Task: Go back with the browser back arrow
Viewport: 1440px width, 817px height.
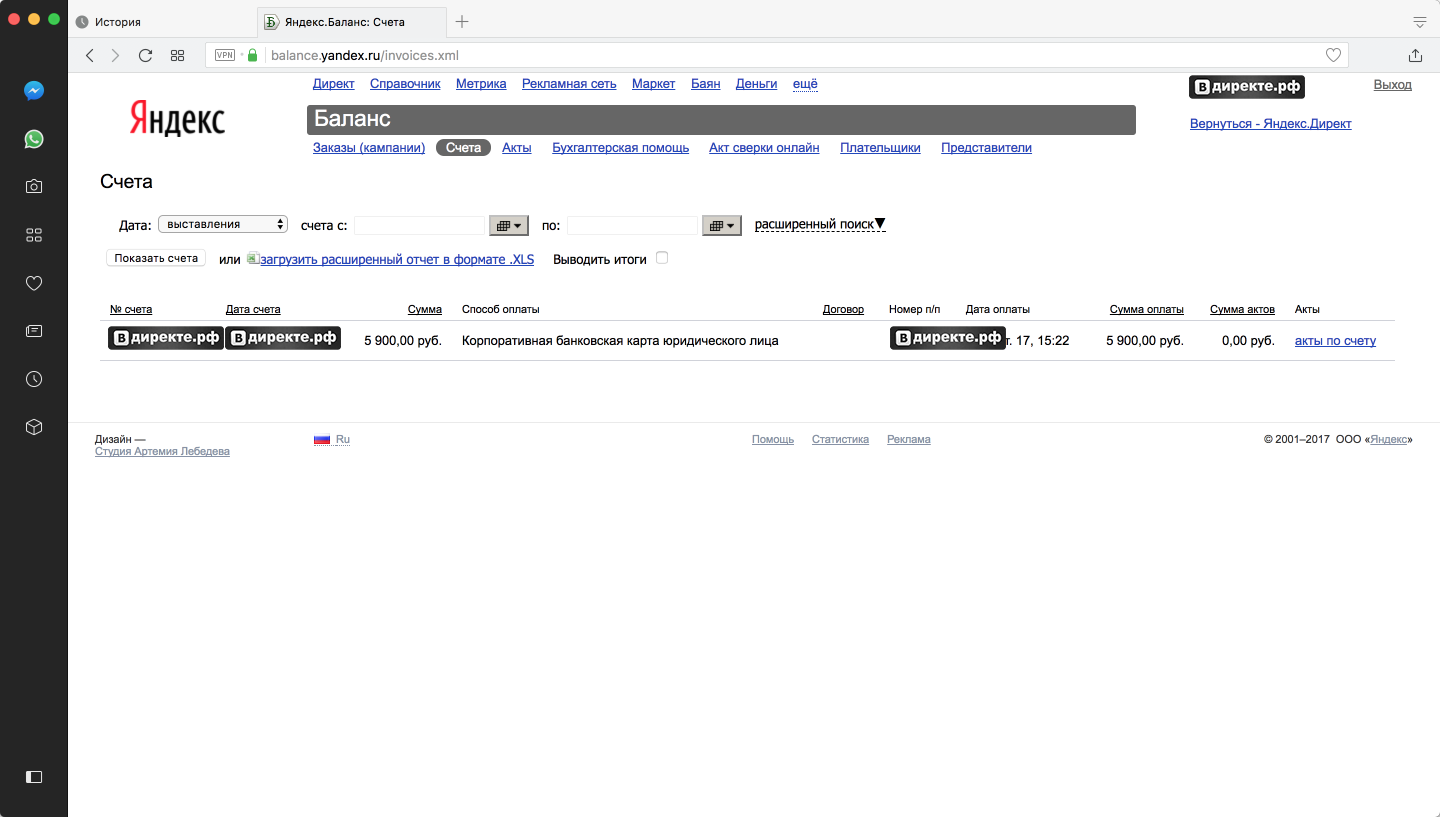Action: click(x=90, y=56)
